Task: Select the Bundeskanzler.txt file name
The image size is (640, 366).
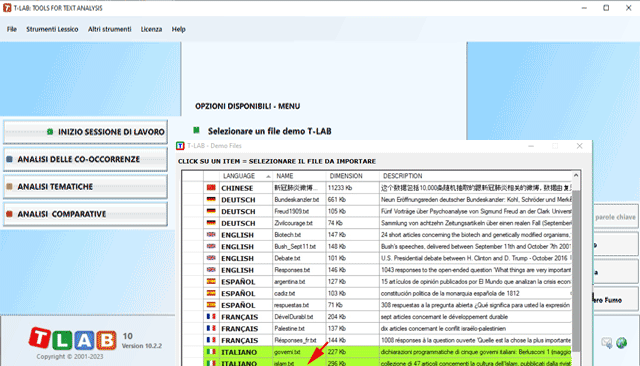Action: point(296,200)
